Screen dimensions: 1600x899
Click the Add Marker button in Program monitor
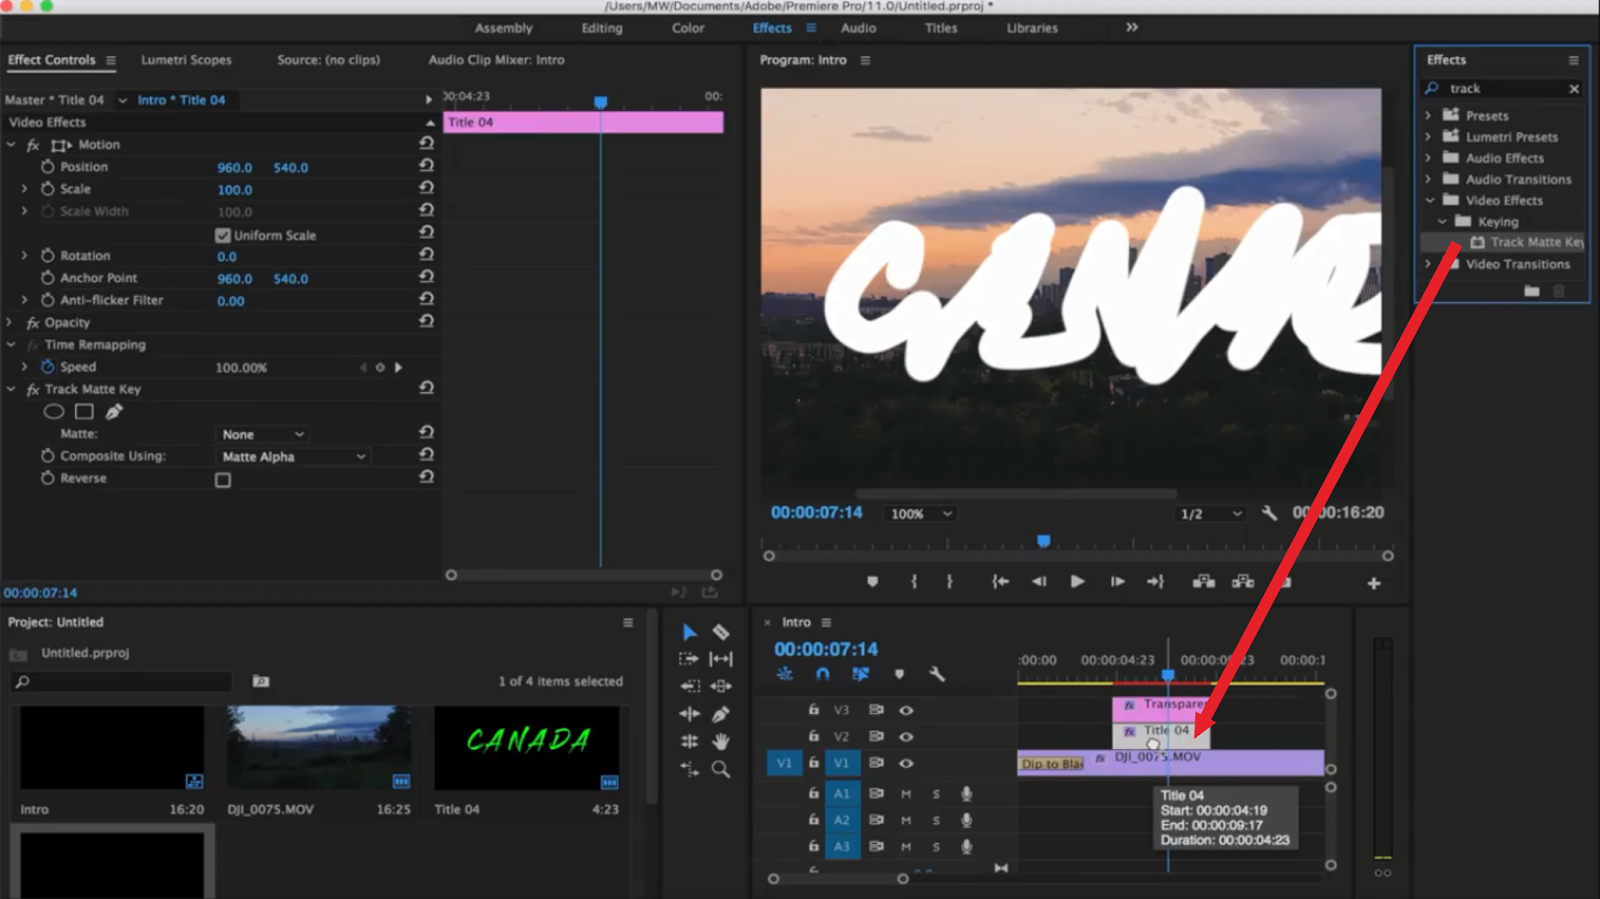pyautogui.click(x=872, y=582)
